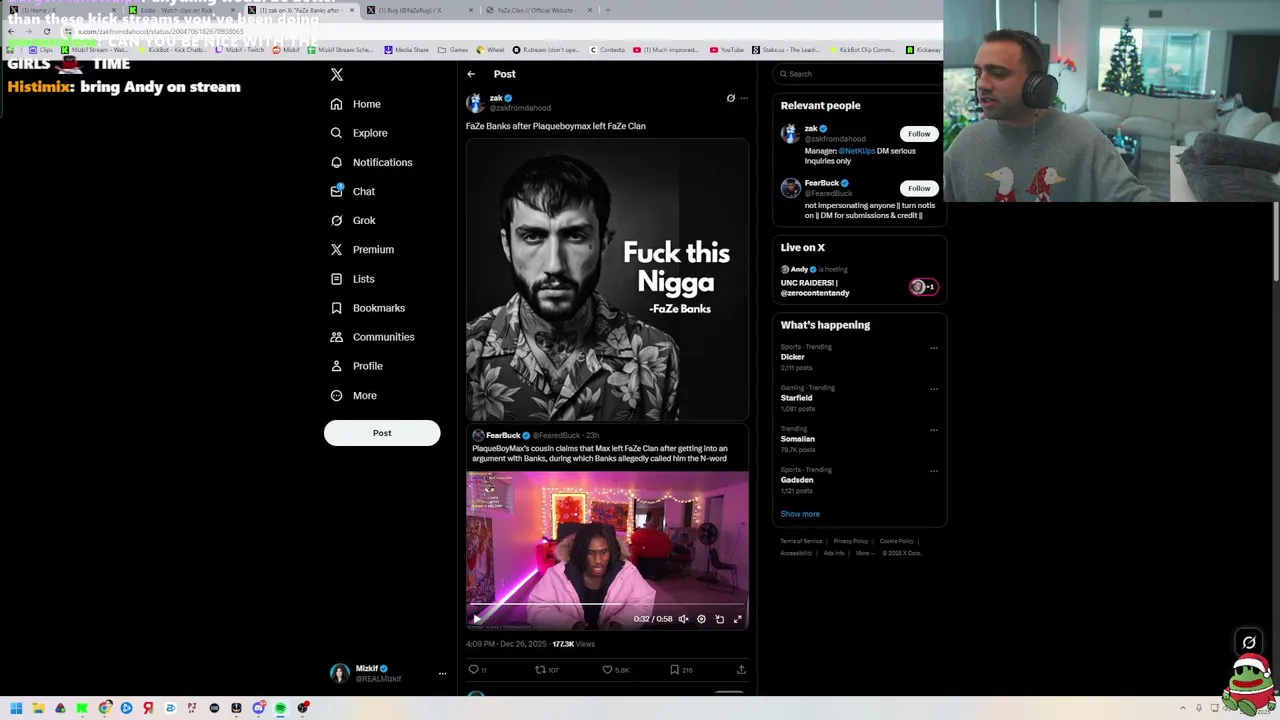Open Notifications in the sidebar

tap(371, 162)
